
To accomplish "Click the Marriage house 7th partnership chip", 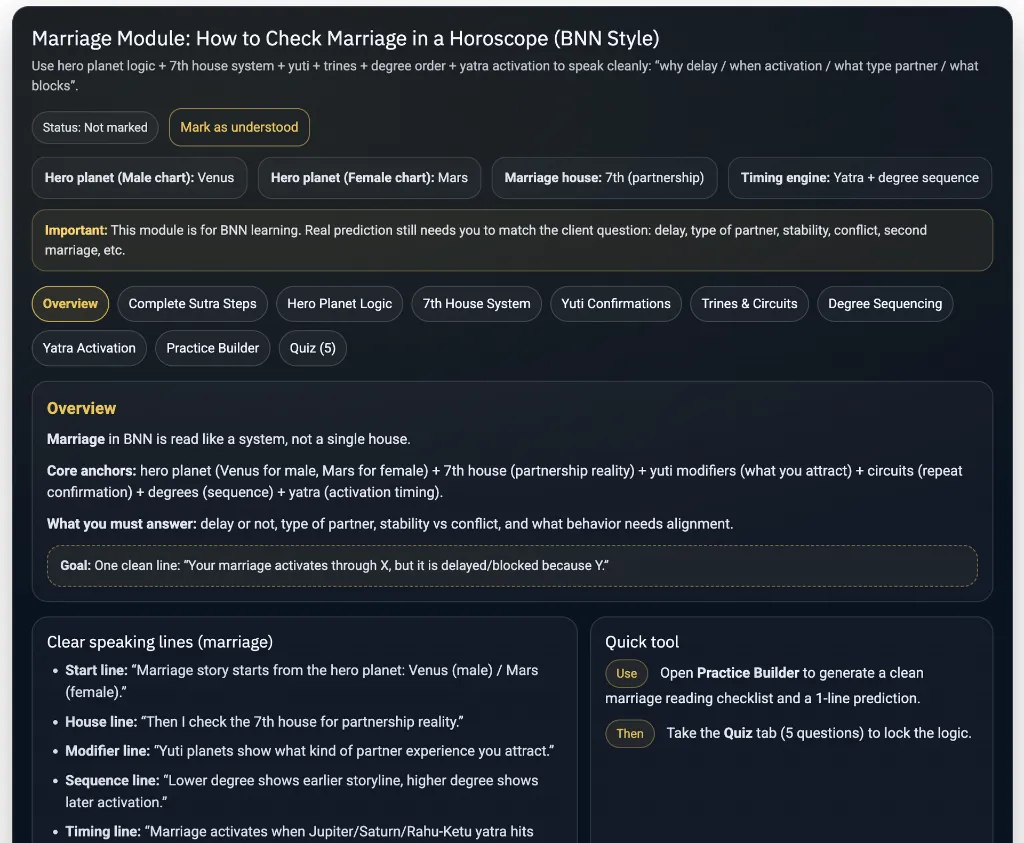I will pos(604,177).
